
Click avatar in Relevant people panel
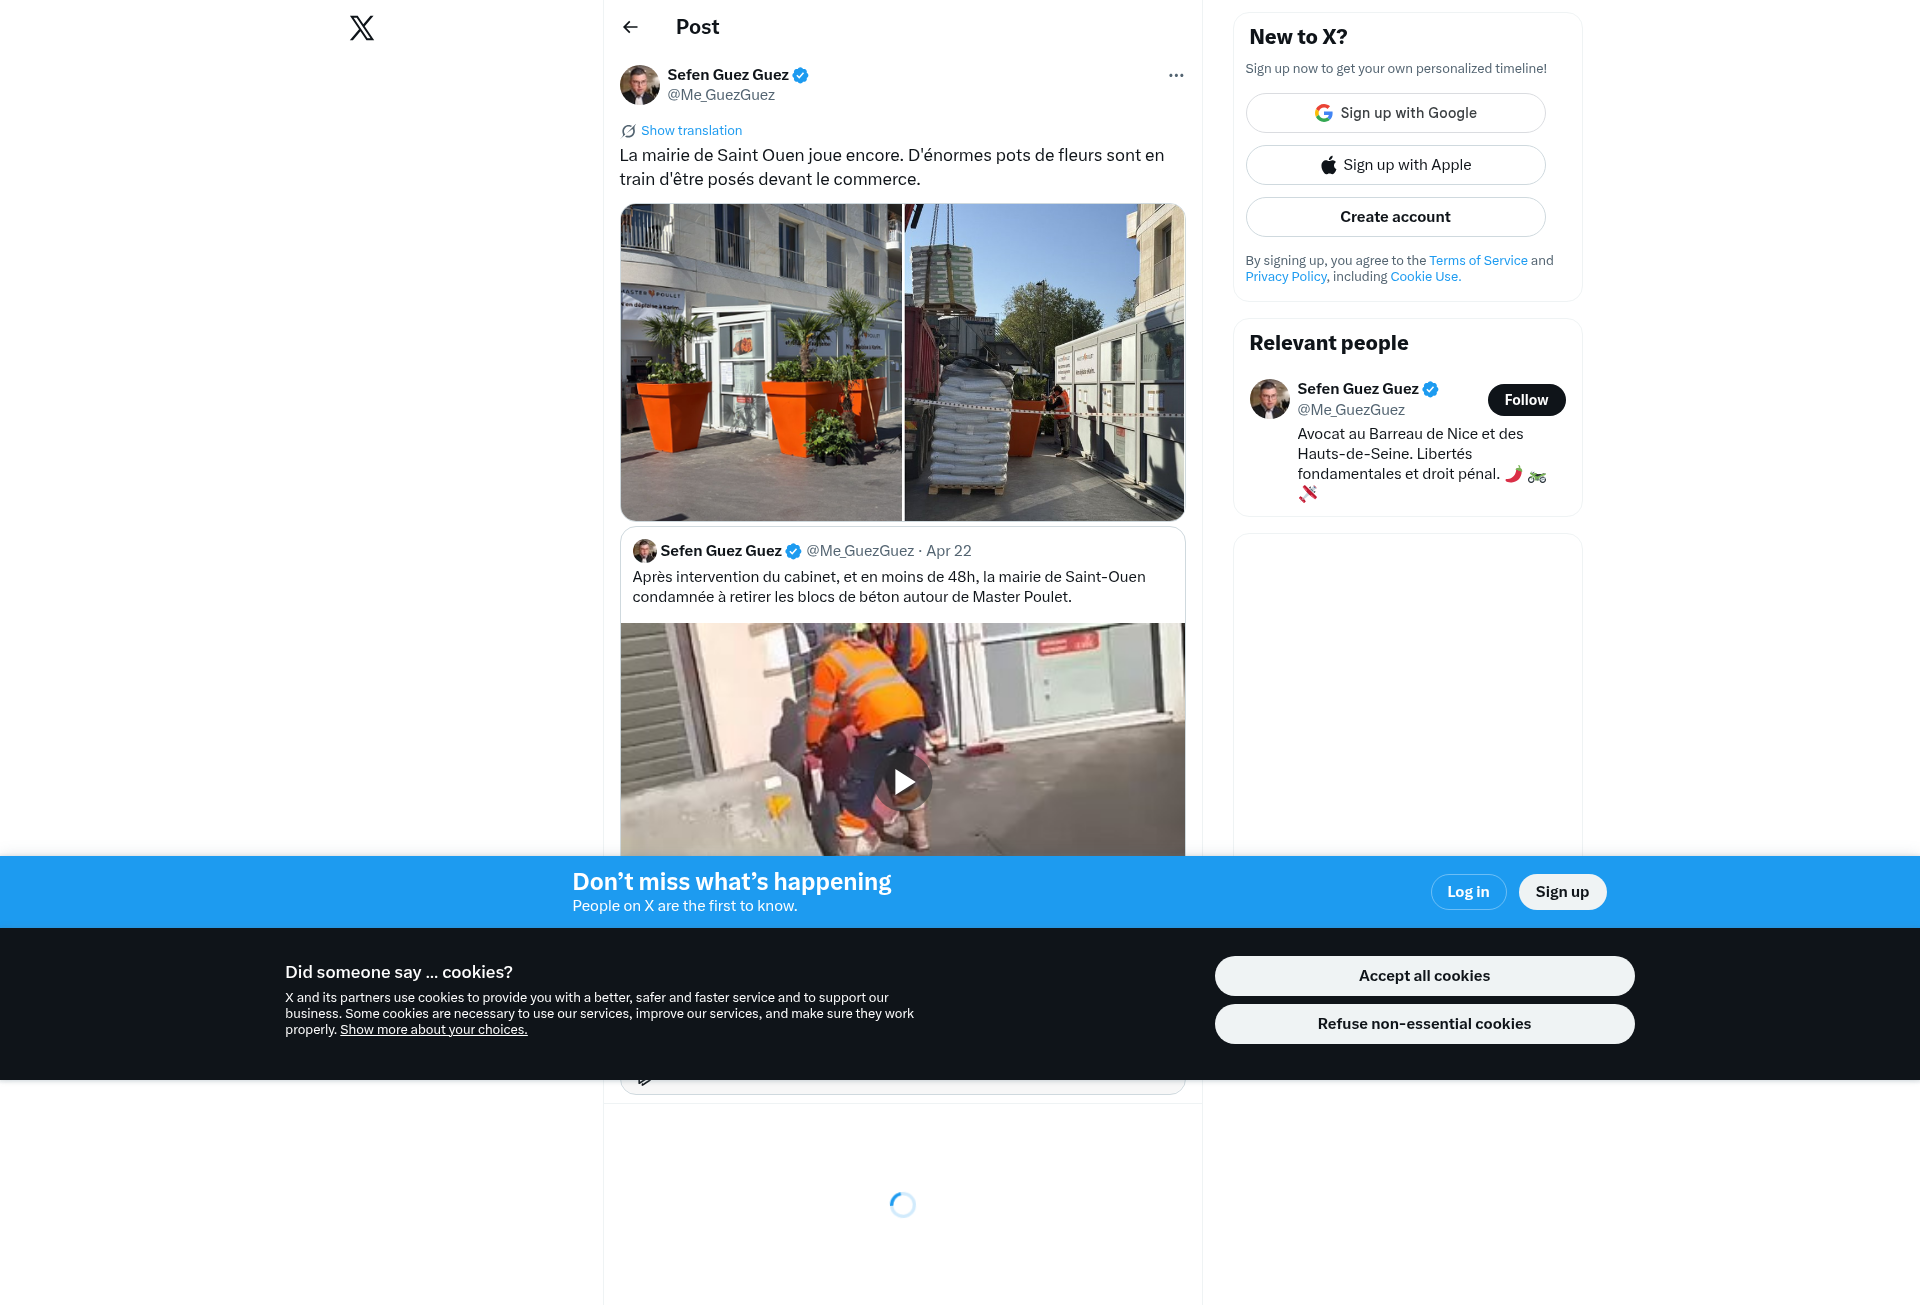click(x=1269, y=399)
